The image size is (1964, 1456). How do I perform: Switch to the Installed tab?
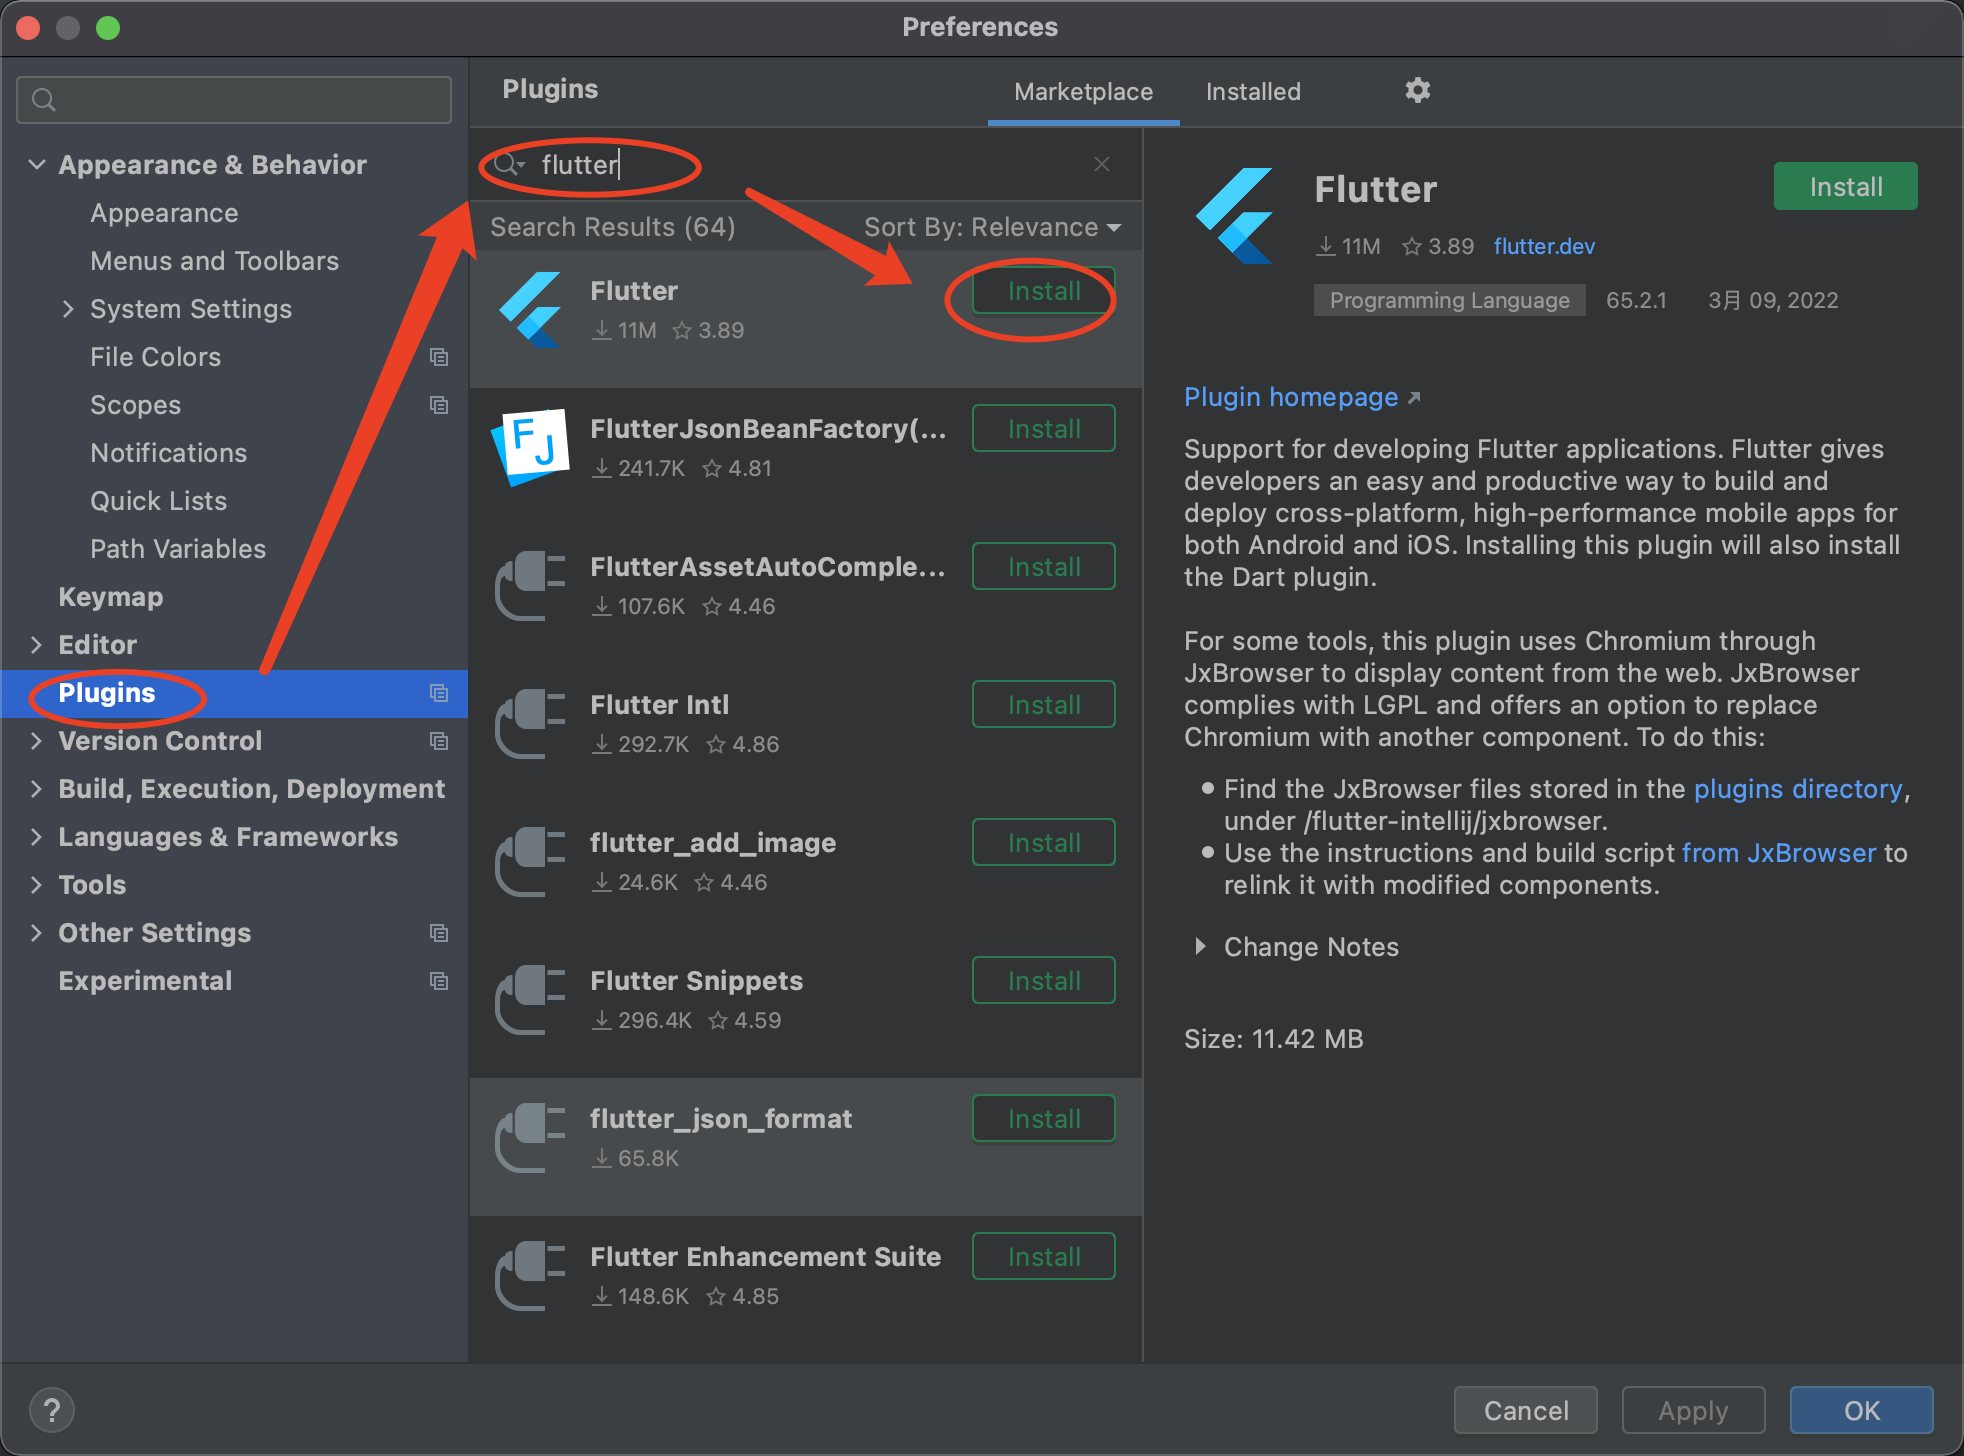[1253, 92]
